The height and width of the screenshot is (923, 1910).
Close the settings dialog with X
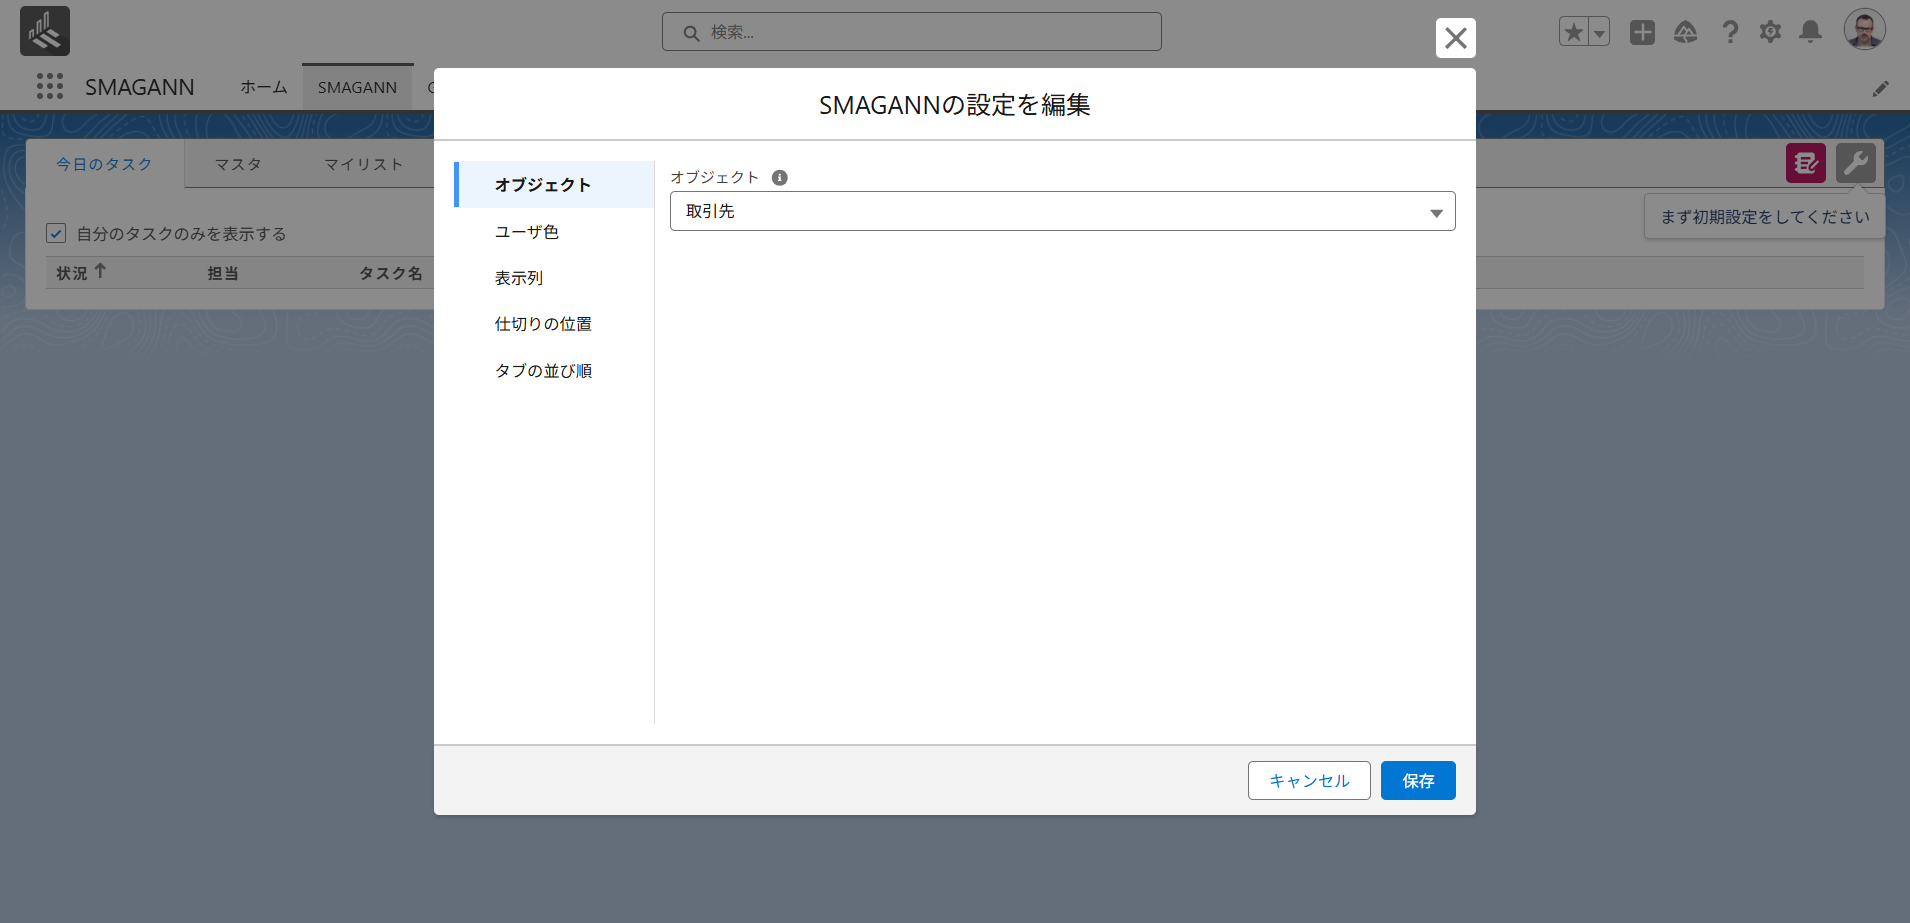pos(1455,39)
